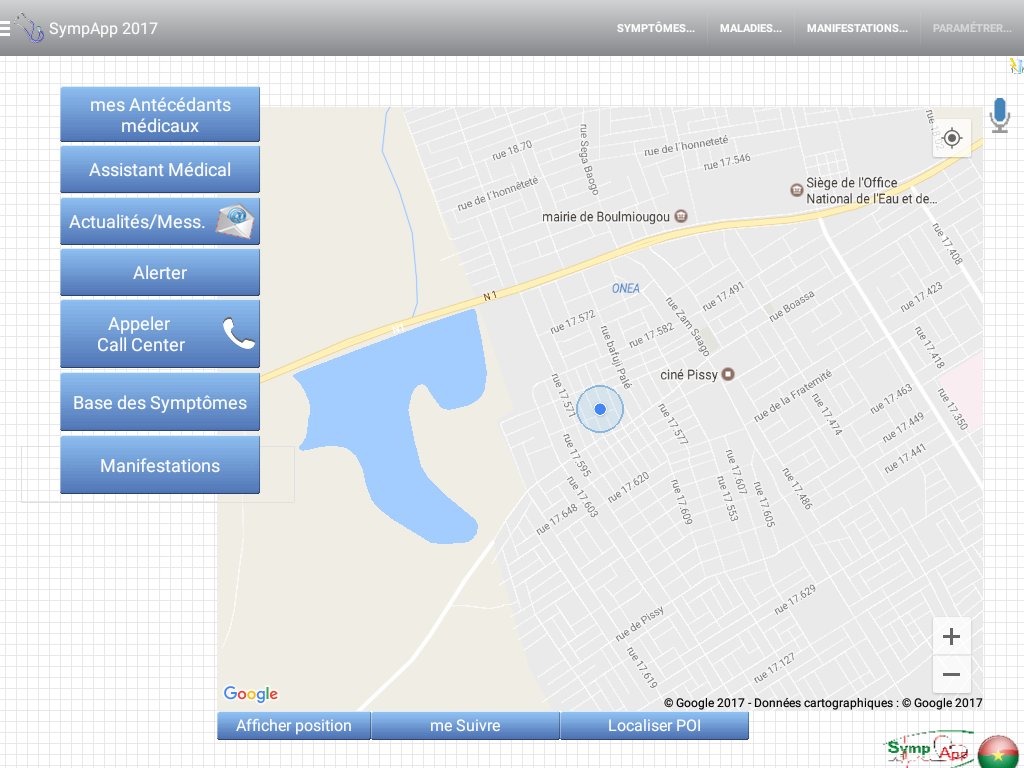
Task: Open the MANIFESTATIONS... menu
Action: click(x=857, y=28)
